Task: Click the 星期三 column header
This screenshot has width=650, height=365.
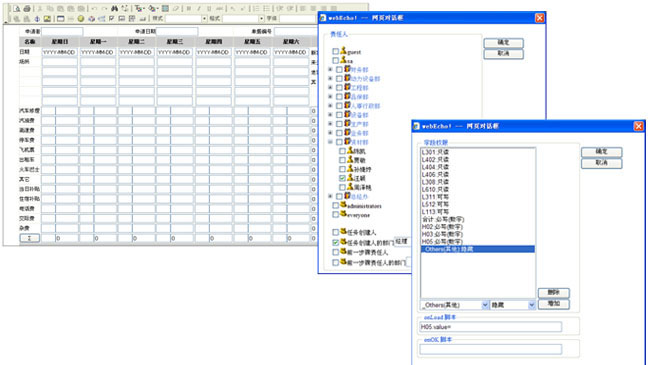Action: point(175,41)
